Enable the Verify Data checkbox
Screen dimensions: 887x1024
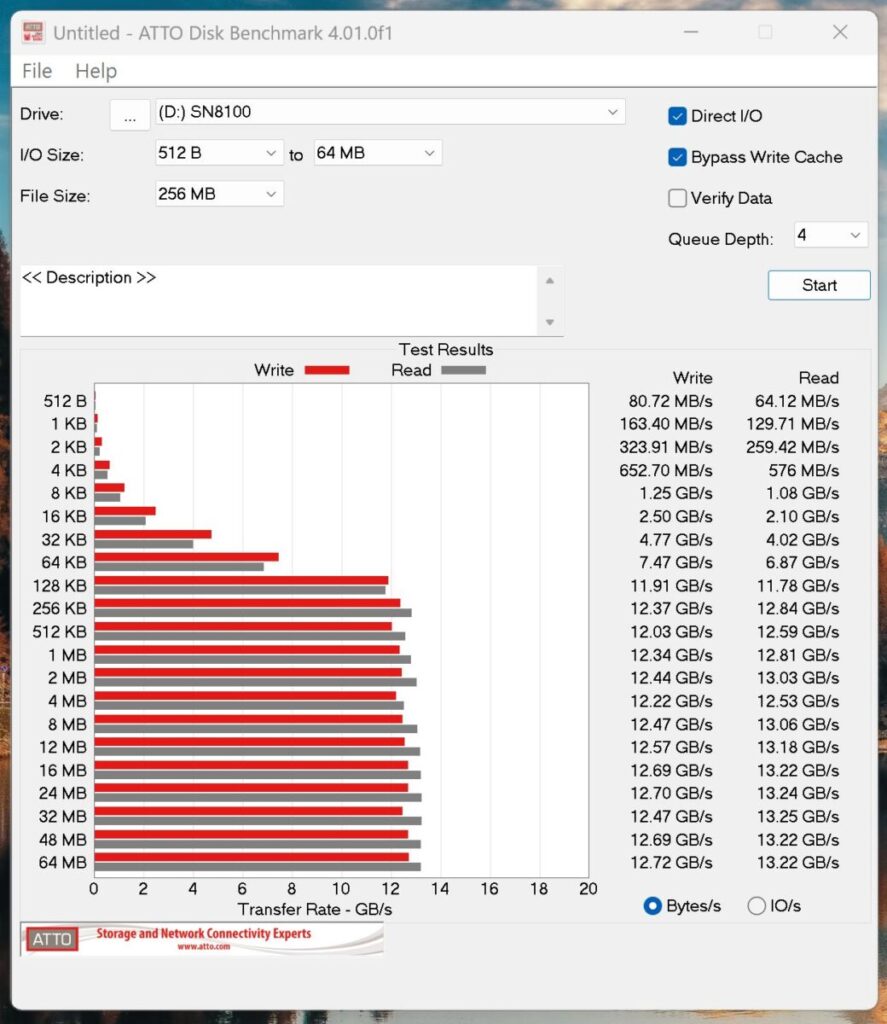pos(677,198)
